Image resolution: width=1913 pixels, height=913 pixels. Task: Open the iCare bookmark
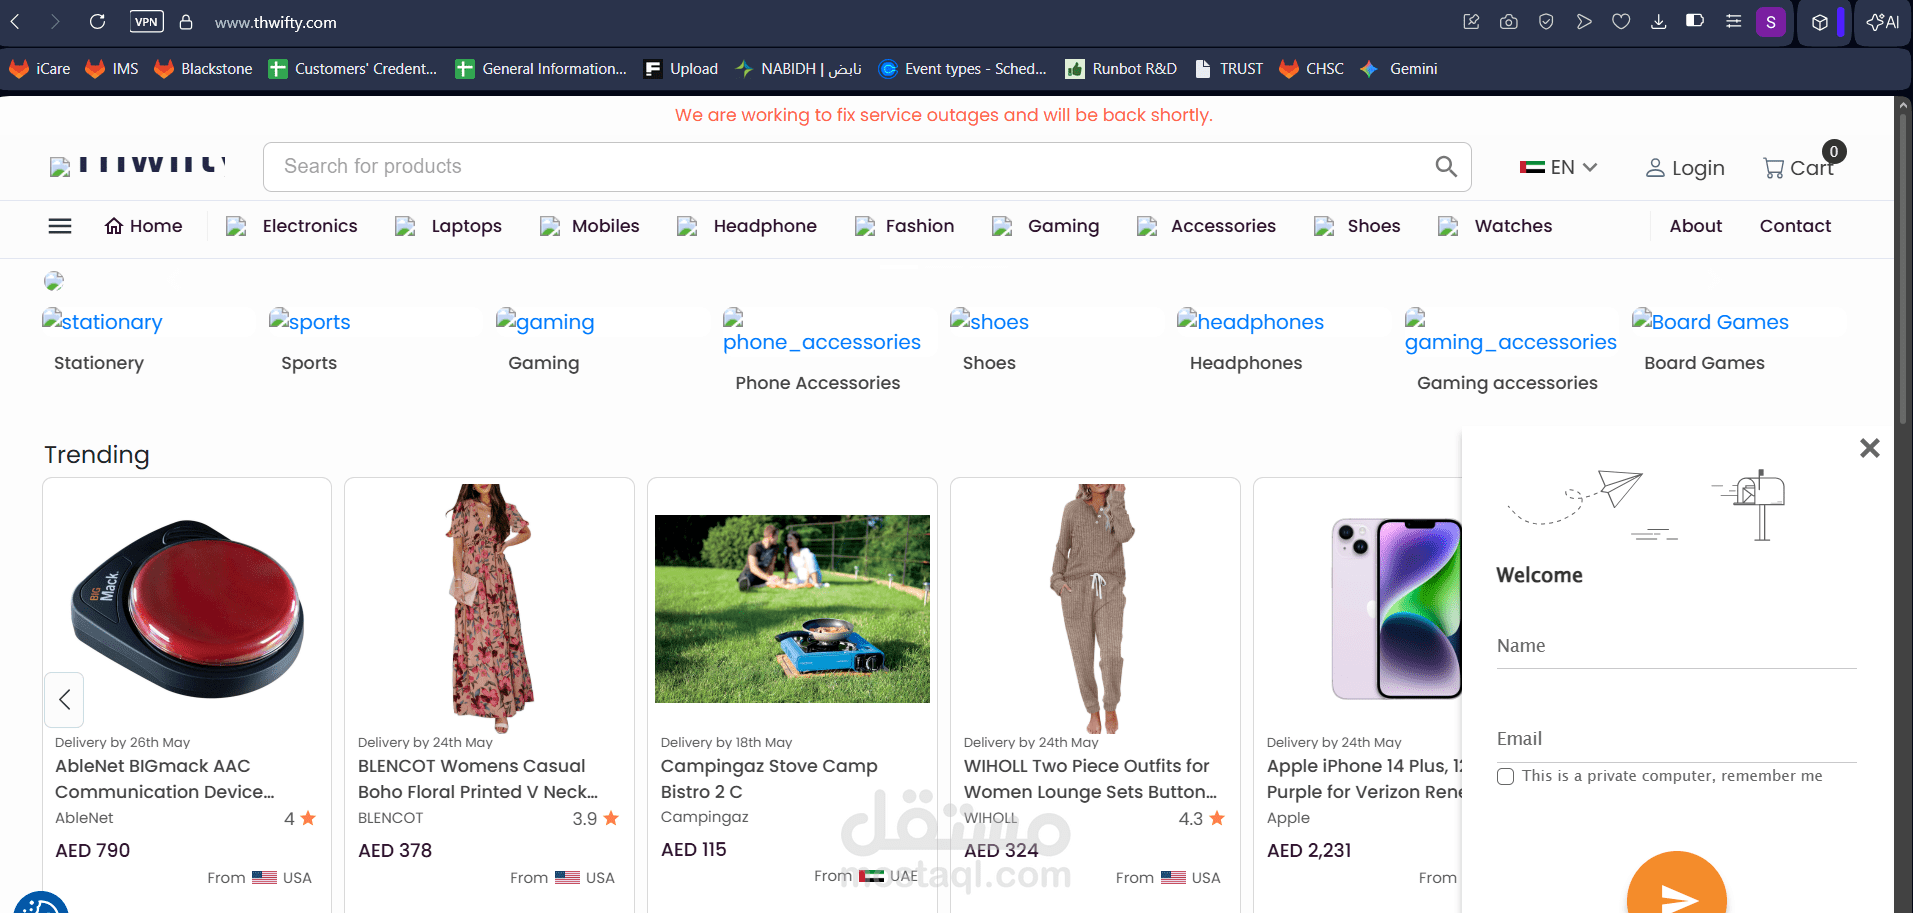point(40,69)
